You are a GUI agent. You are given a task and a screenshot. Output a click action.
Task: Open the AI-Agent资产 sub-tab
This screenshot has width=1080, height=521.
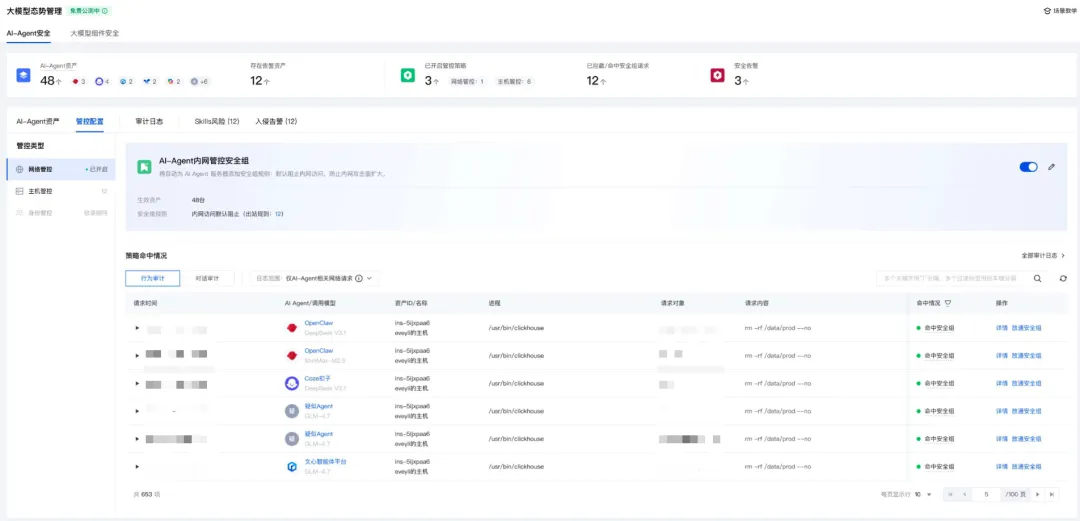point(38,121)
